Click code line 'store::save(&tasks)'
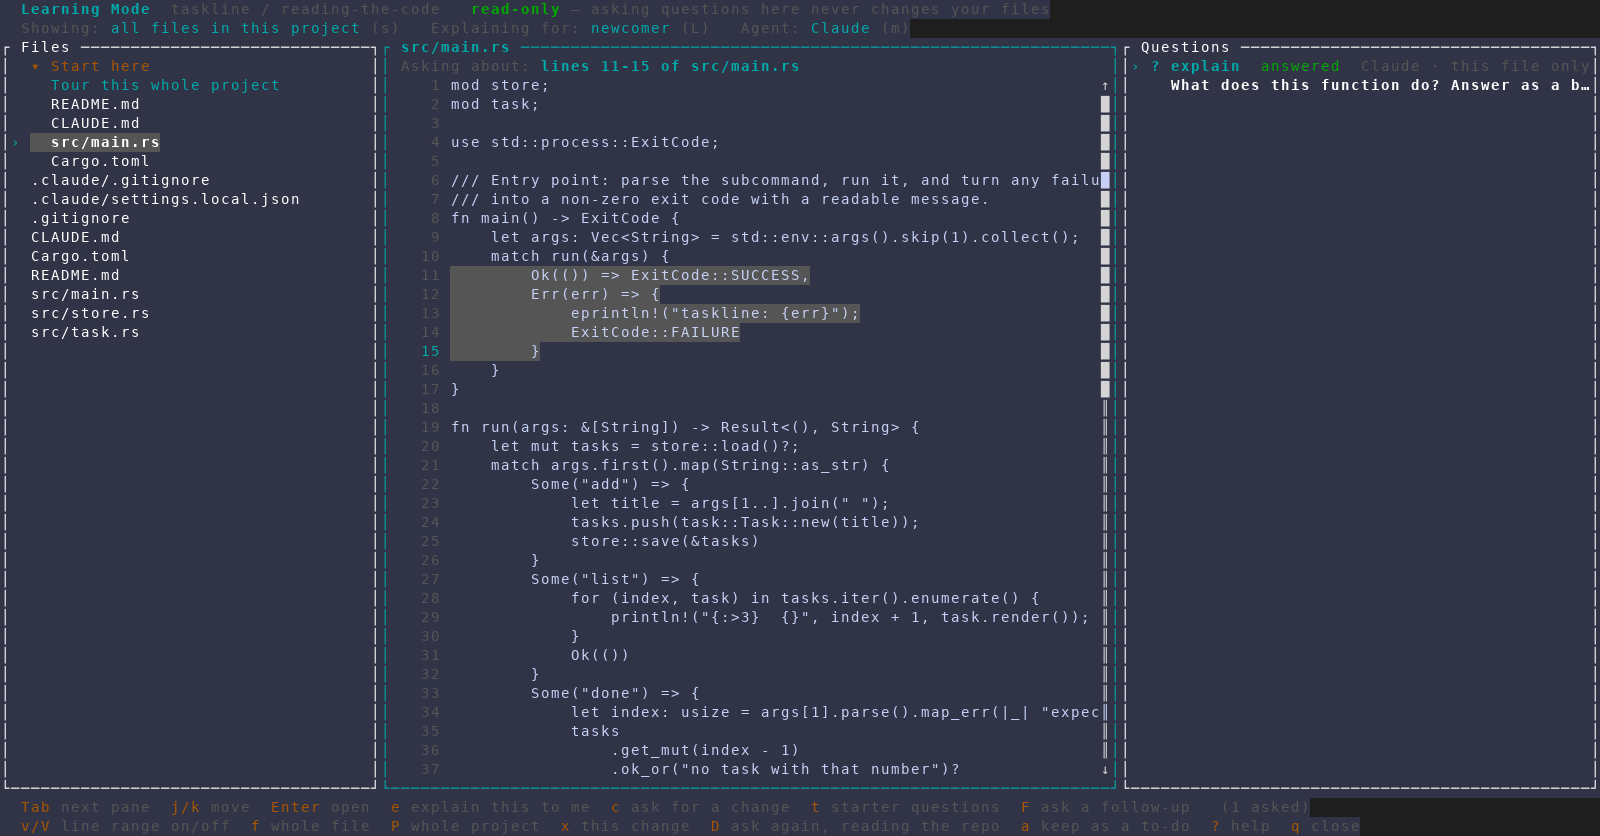The image size is (1600, 836). pyautogui.click(x=665, y=542)
